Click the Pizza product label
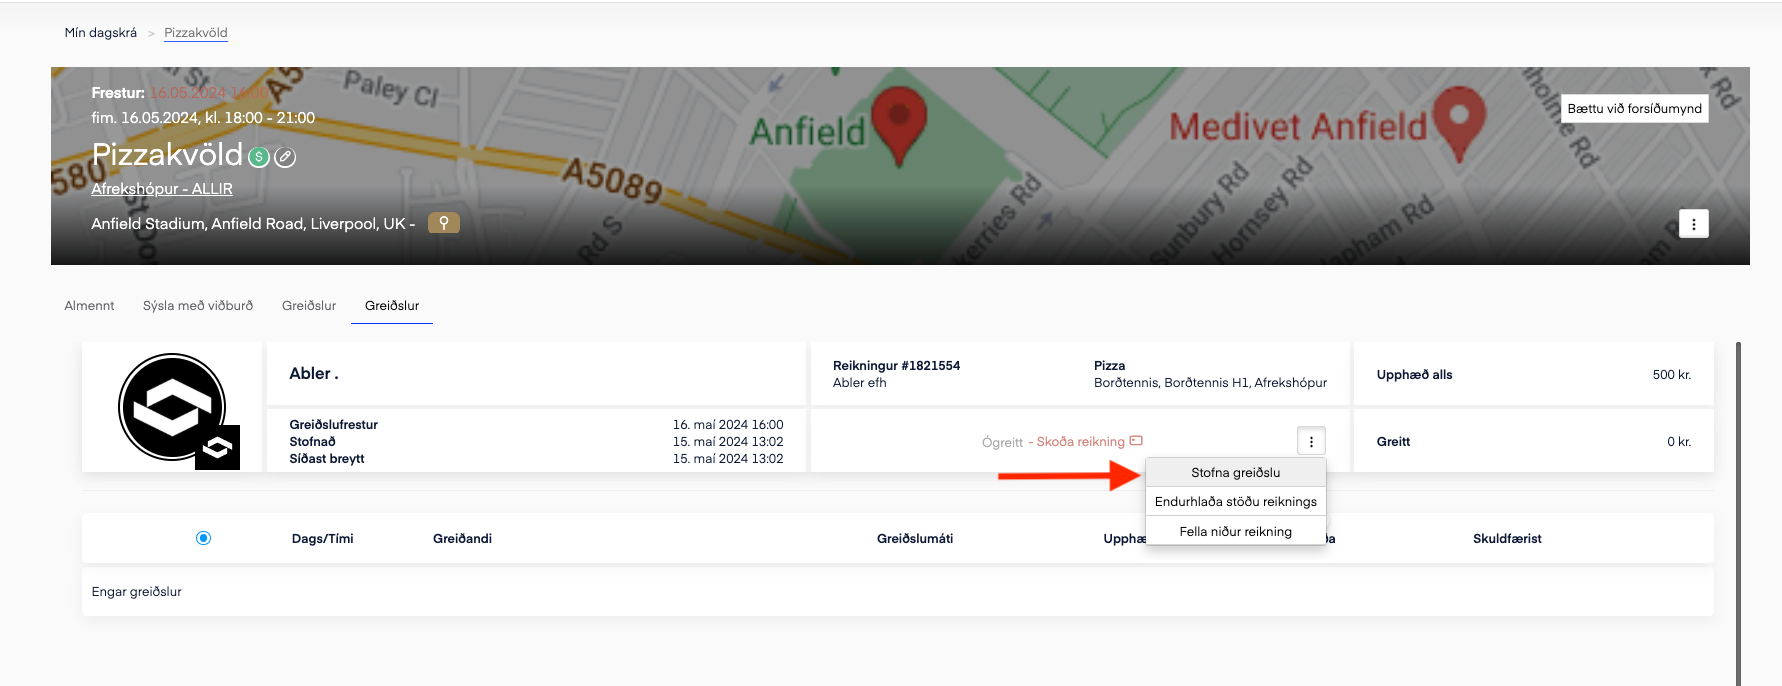1782x686 pixels. pos(1109,366)
